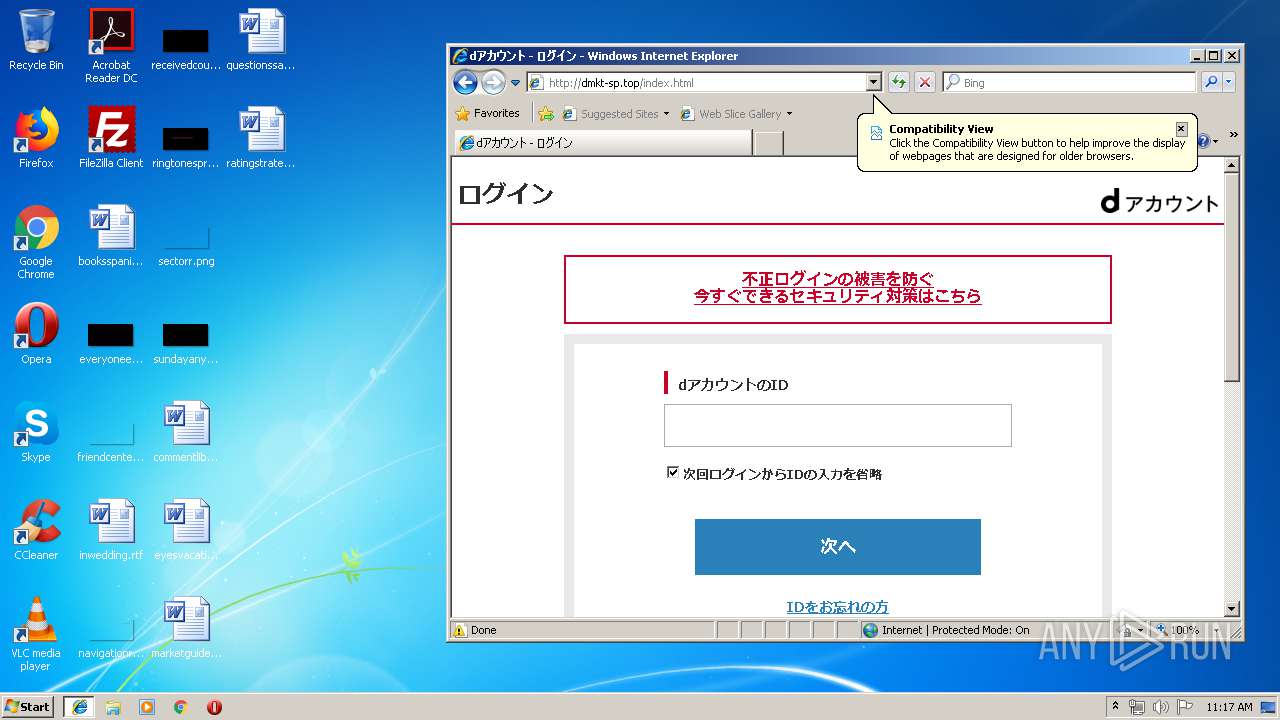
Task: Select the booksspani... document icon
Action: tap(111, 236)
